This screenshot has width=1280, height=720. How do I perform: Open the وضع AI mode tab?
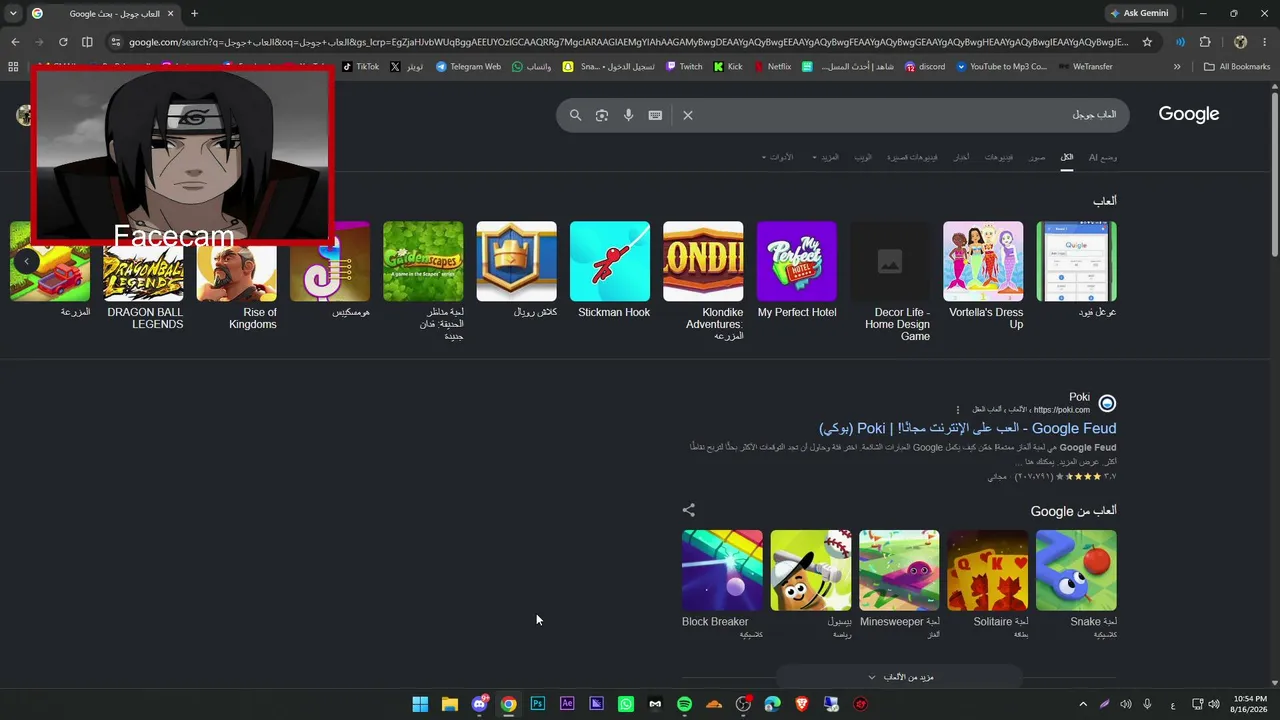pos(1103,157)
